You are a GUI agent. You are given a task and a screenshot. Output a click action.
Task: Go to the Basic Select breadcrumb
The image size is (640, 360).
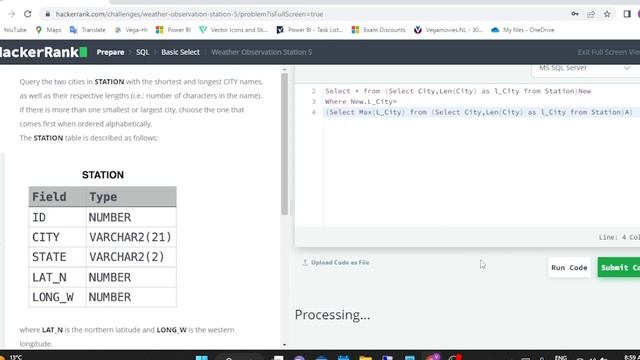tap(180, 52)
